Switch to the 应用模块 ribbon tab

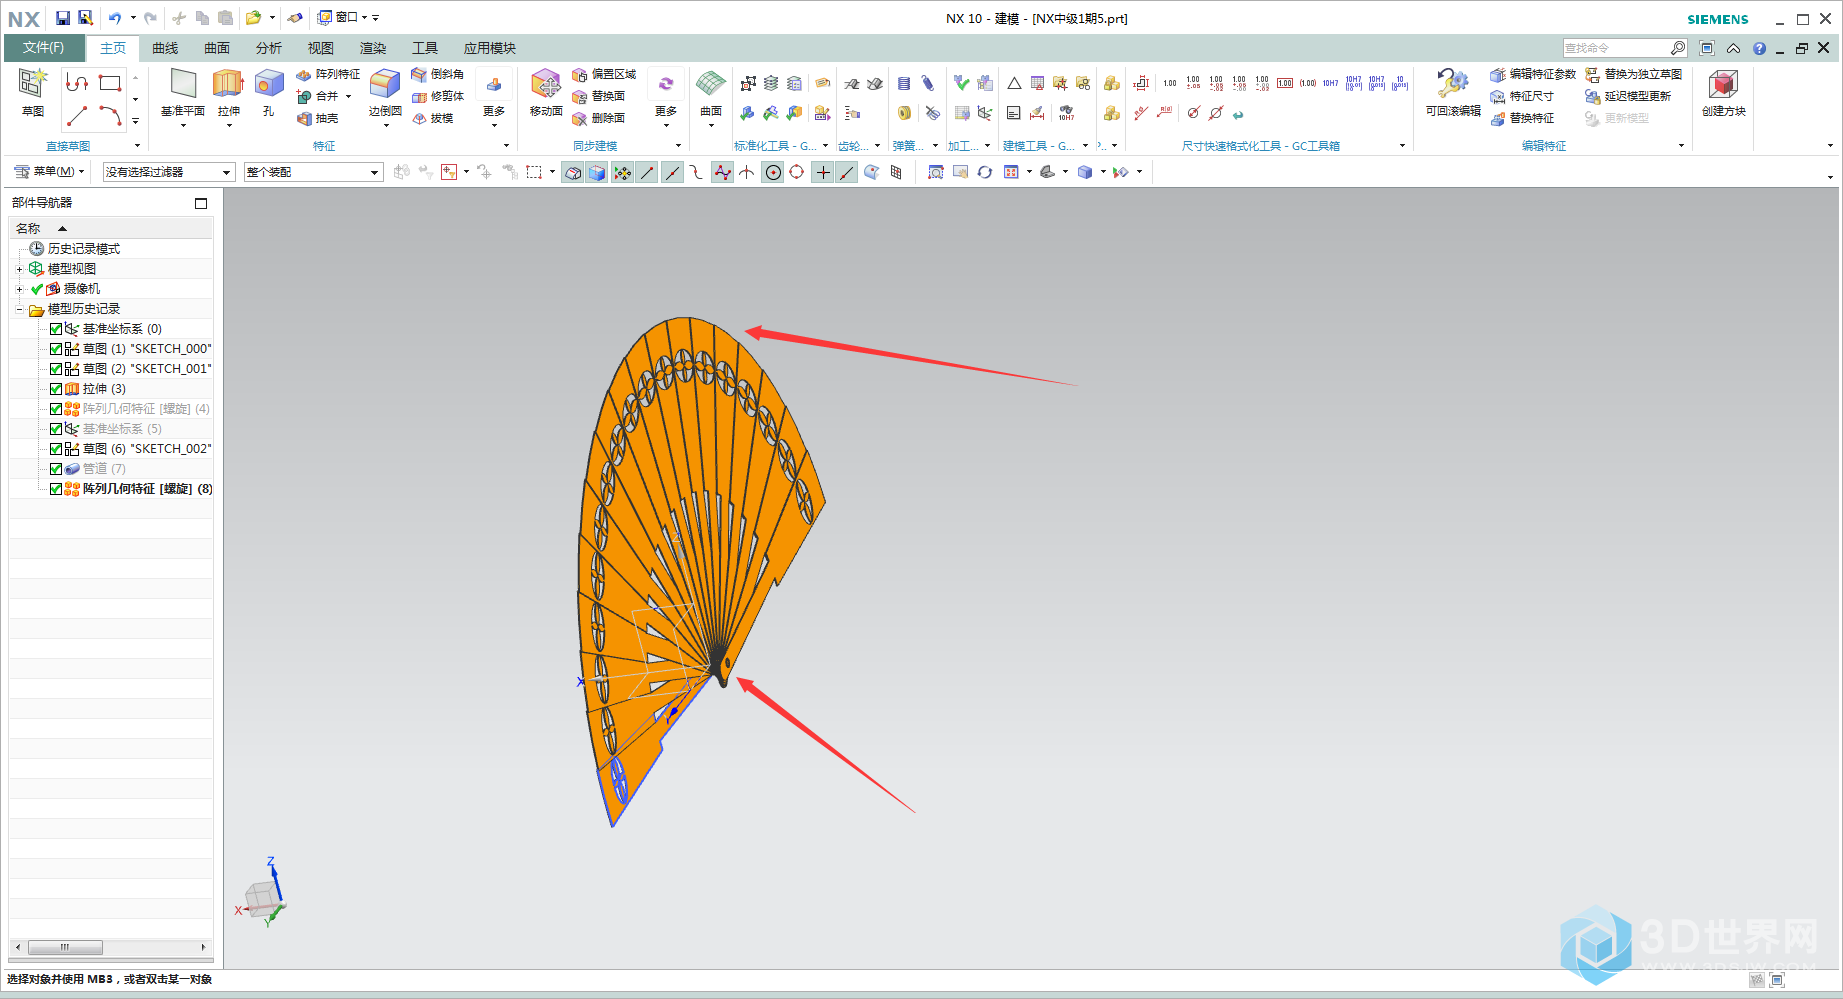pos(490,48)
